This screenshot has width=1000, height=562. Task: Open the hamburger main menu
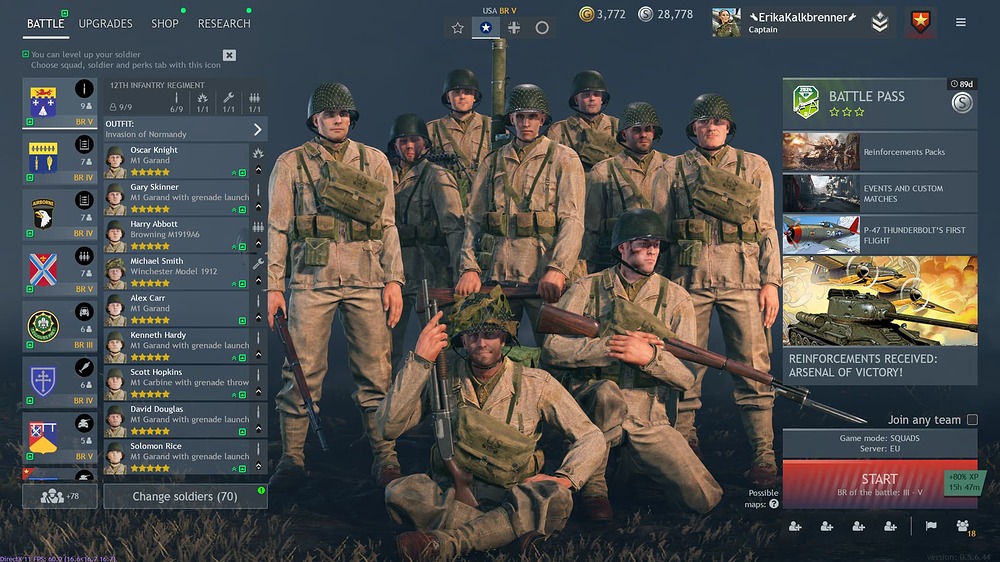point(960,22)
